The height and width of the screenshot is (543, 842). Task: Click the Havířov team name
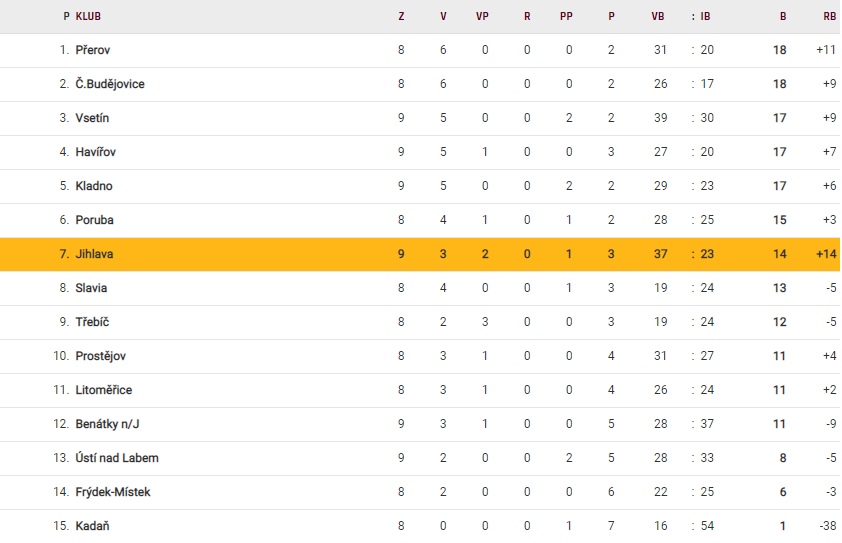[96, 152]
